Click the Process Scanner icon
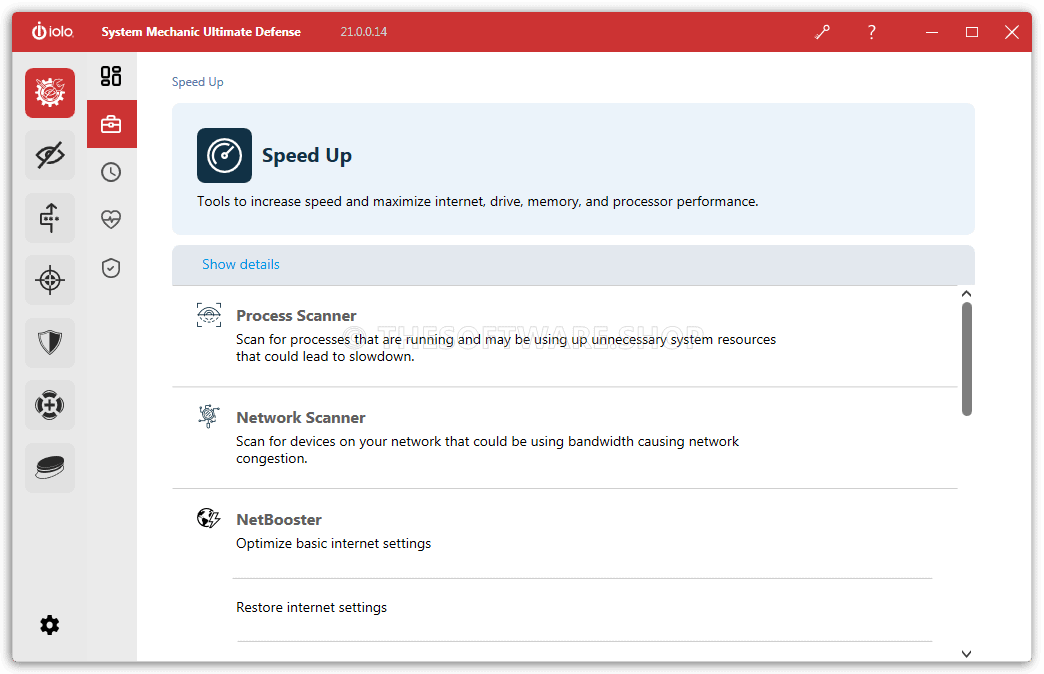1044x674 pixels. 209,315
